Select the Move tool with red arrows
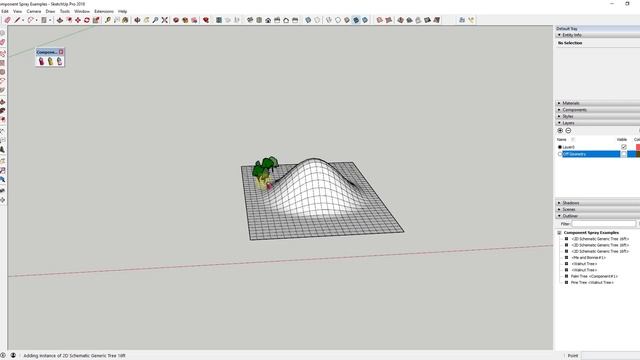Viewport: 640px width, 360px height. [x=78, y=20]
